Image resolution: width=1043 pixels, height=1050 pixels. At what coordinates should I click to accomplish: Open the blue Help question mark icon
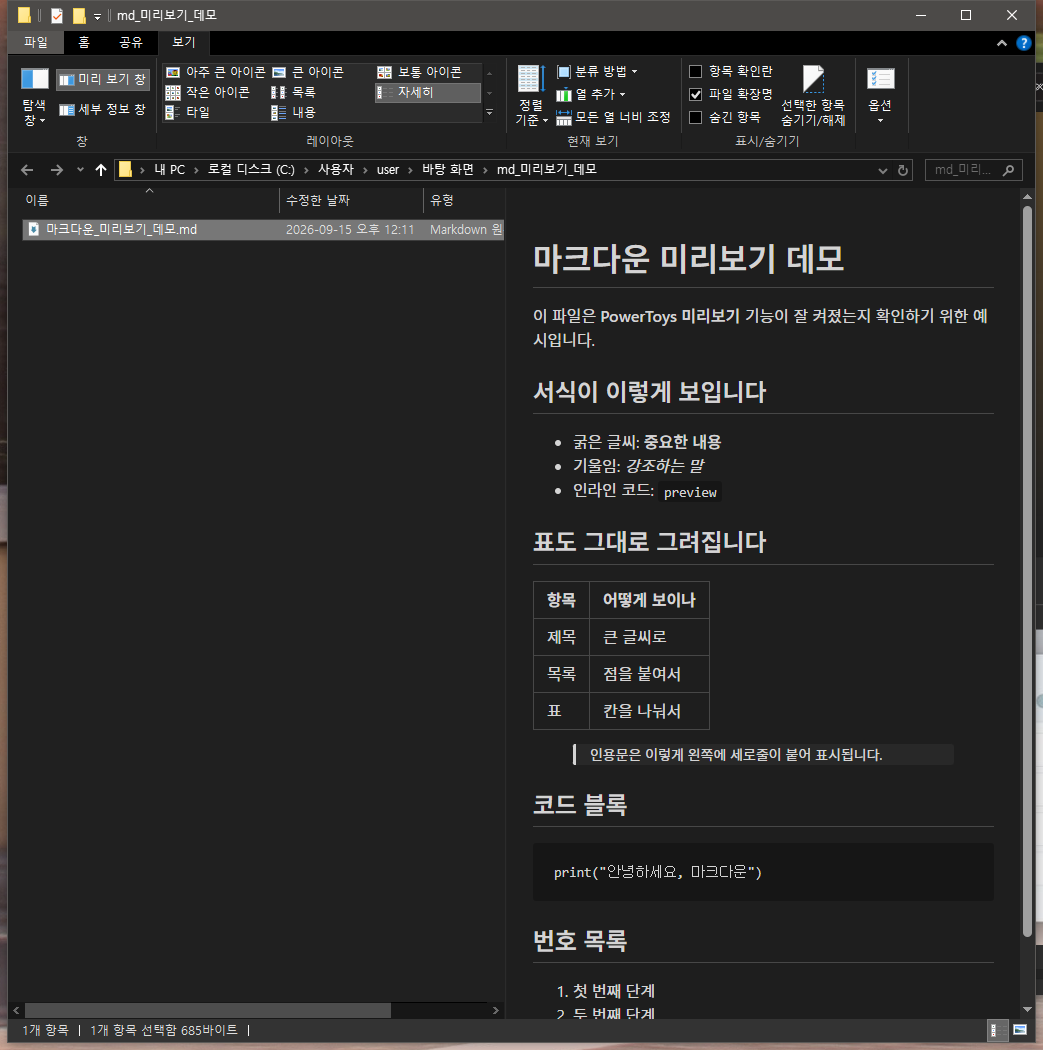1024,43
